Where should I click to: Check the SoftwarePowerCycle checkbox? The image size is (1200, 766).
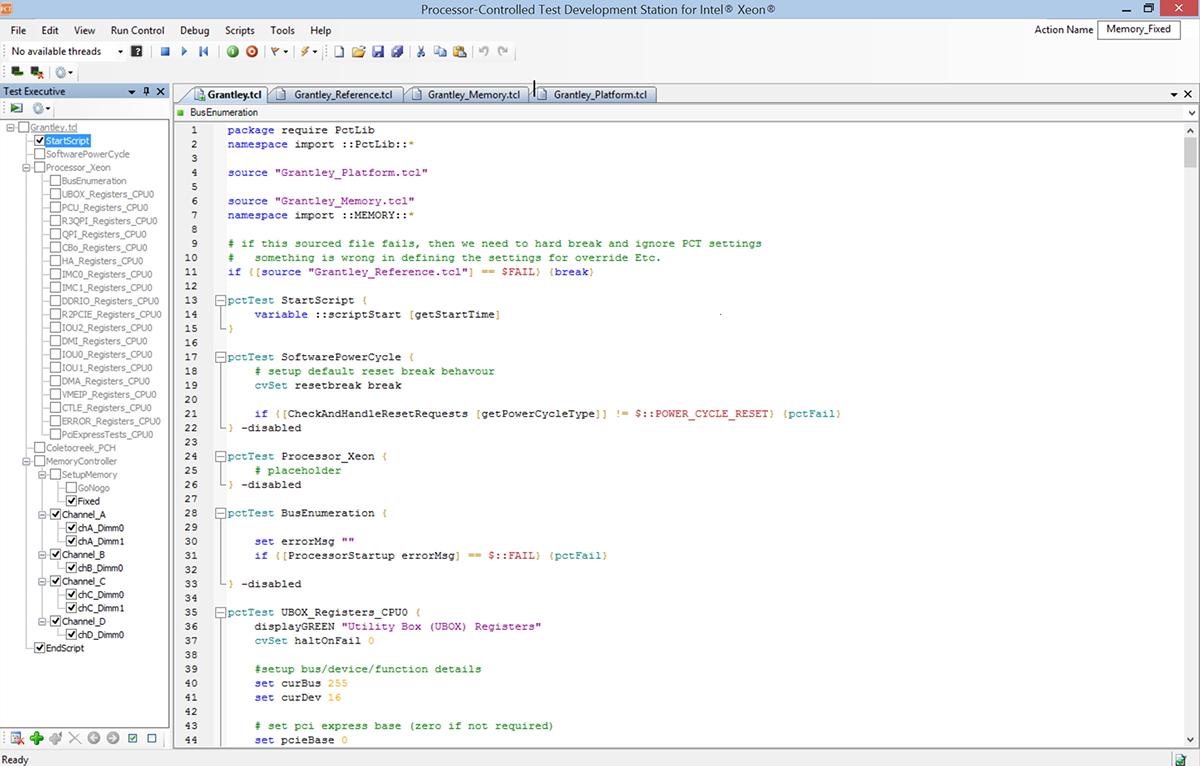(x=40, y=154)
